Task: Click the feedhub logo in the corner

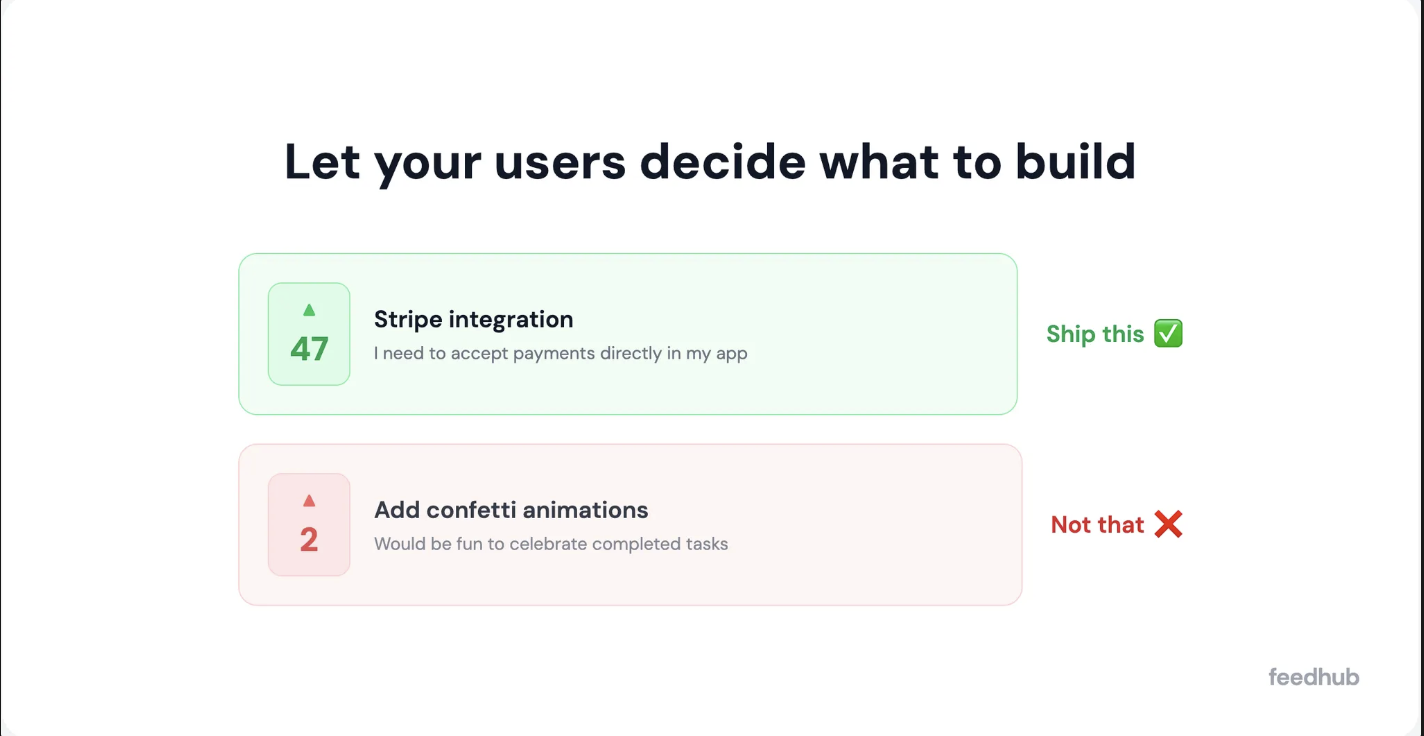Action: pyautogui.click(x=1313, y=677)
